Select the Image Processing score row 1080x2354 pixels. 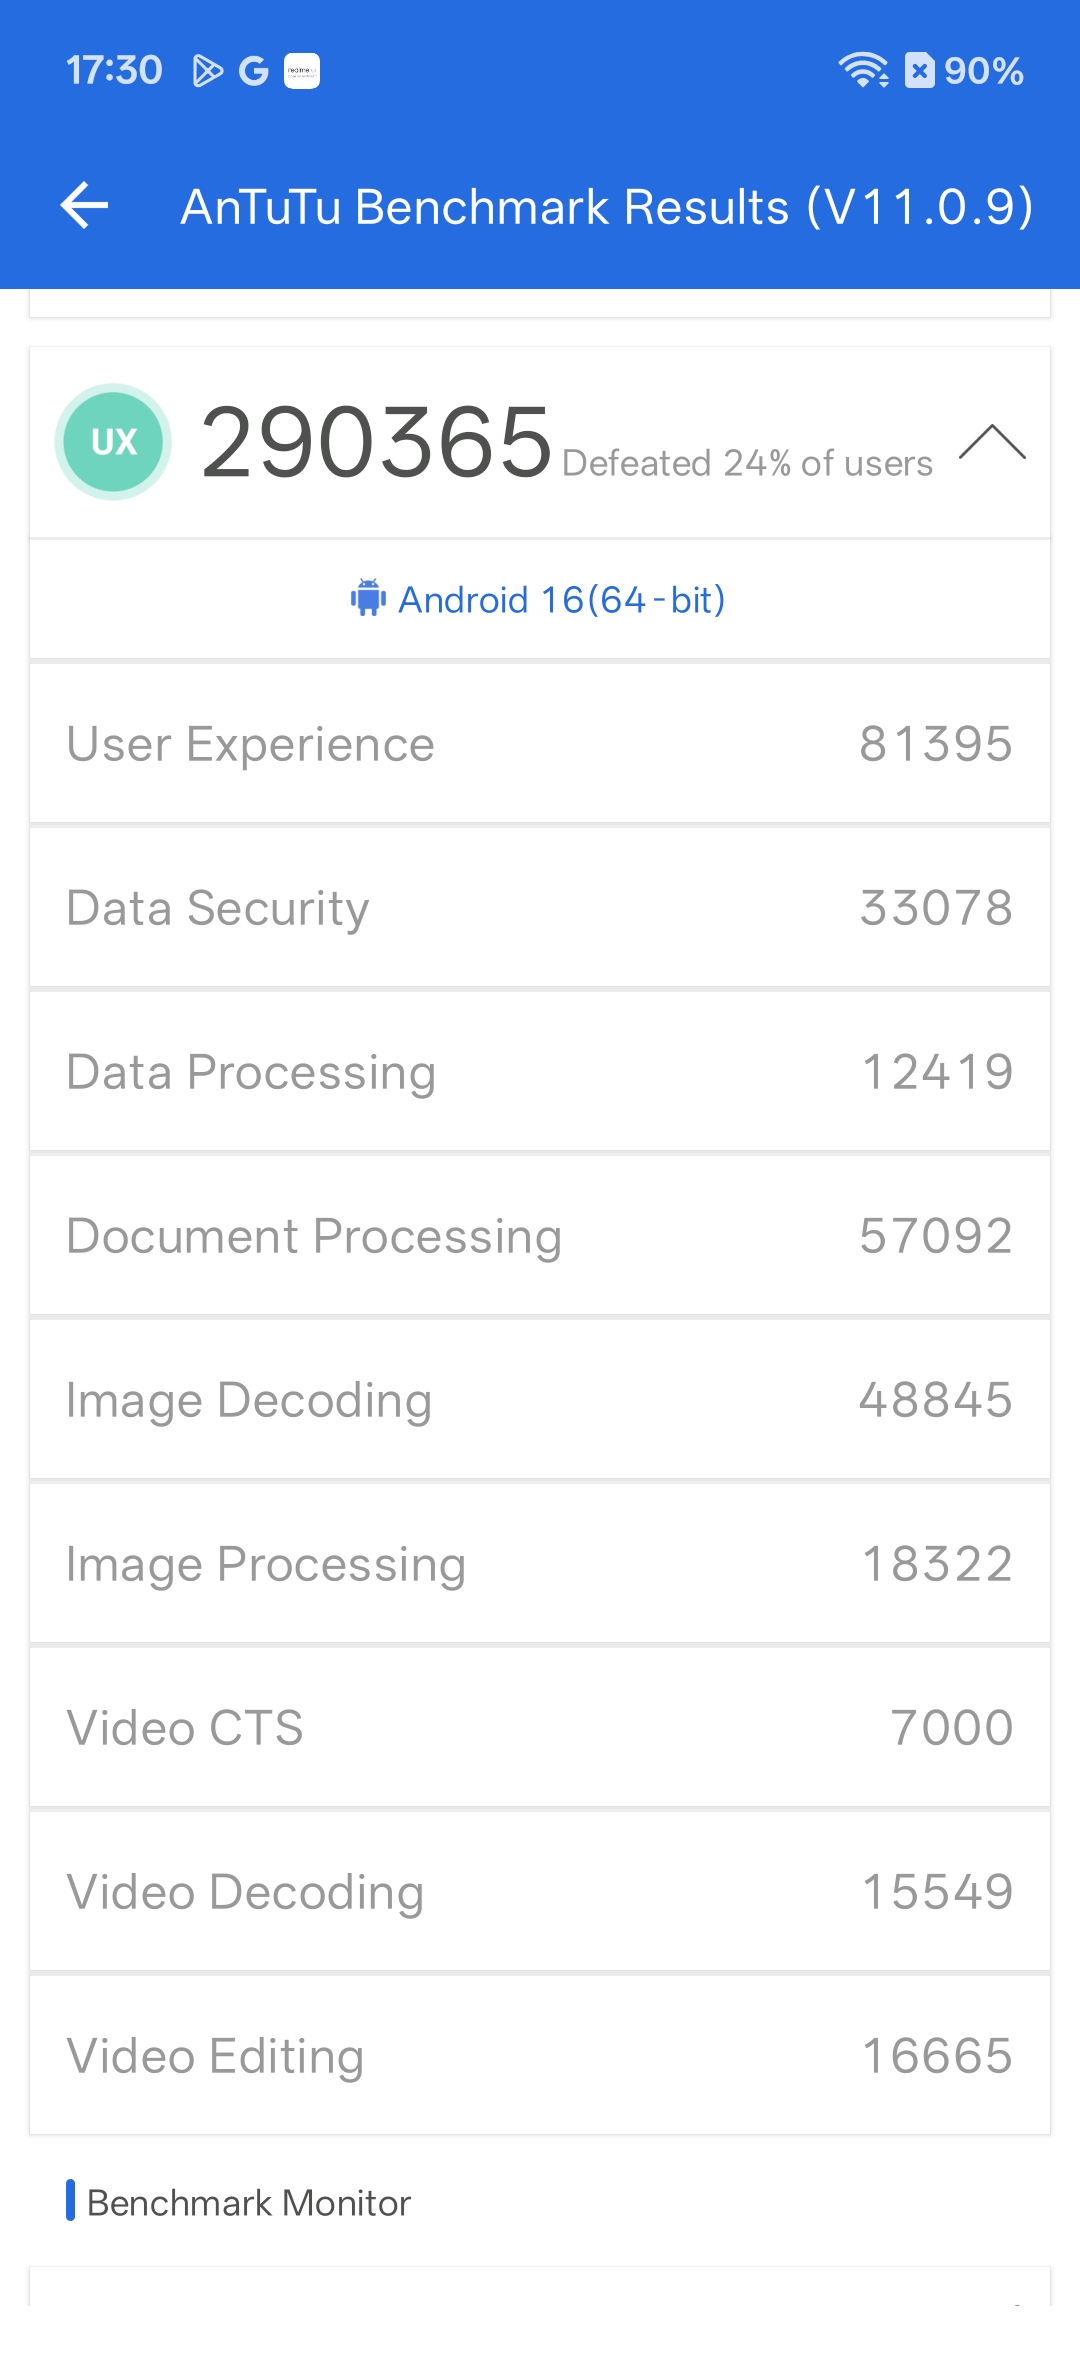click(540, 1564)
